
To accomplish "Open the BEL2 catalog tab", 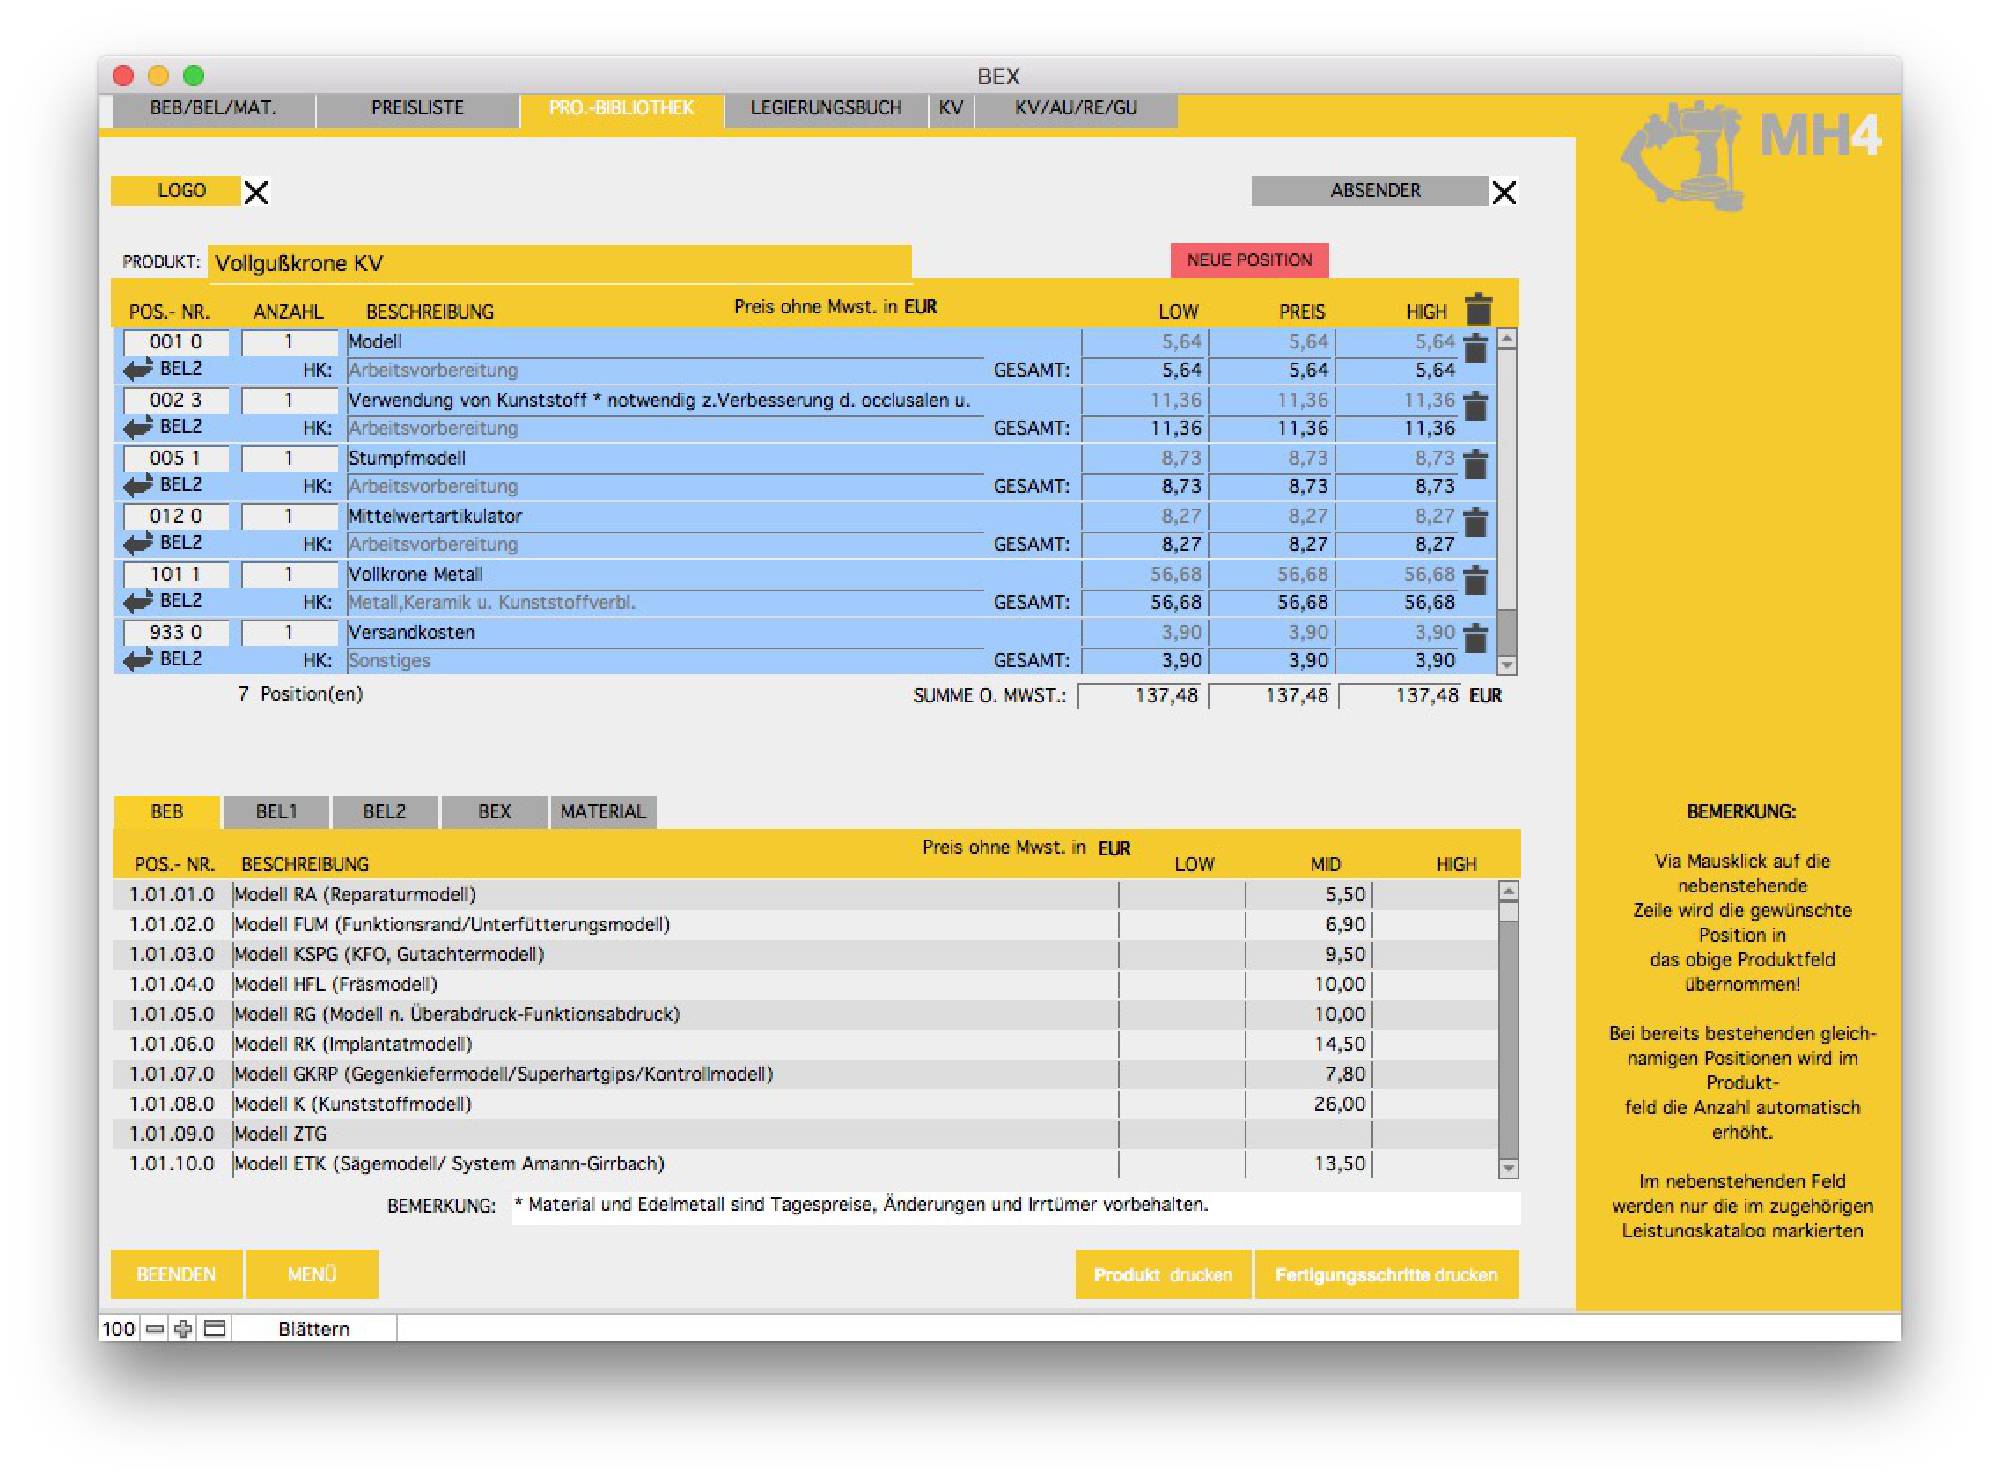I will [x=384, y=811].
